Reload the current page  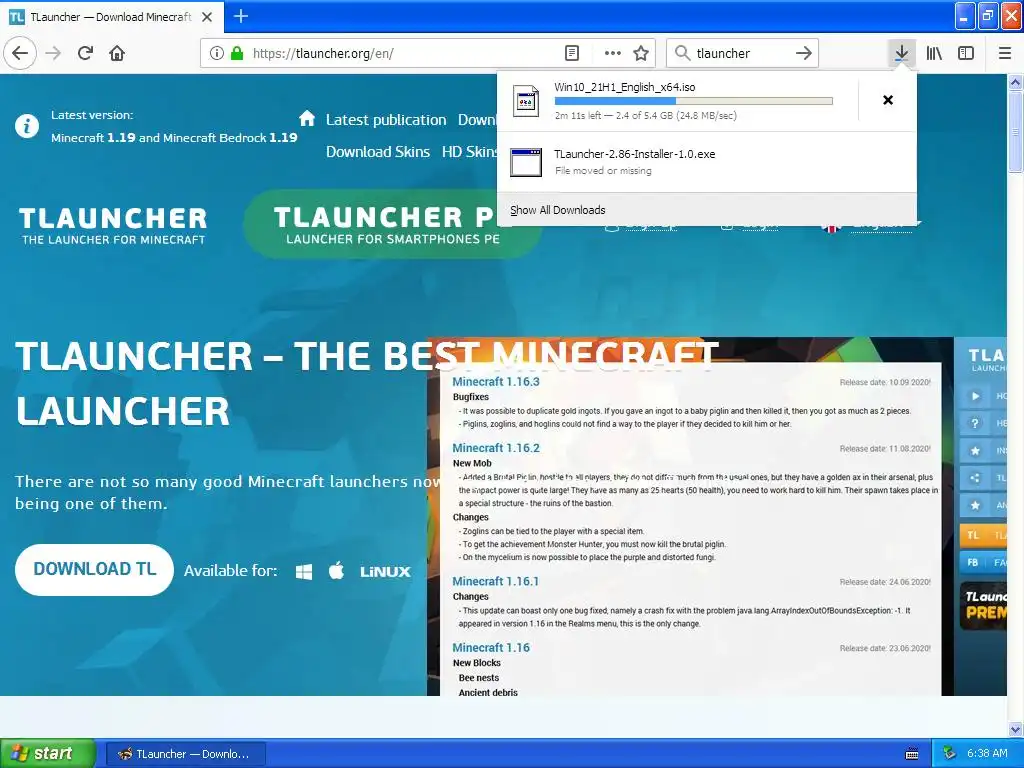86,53
